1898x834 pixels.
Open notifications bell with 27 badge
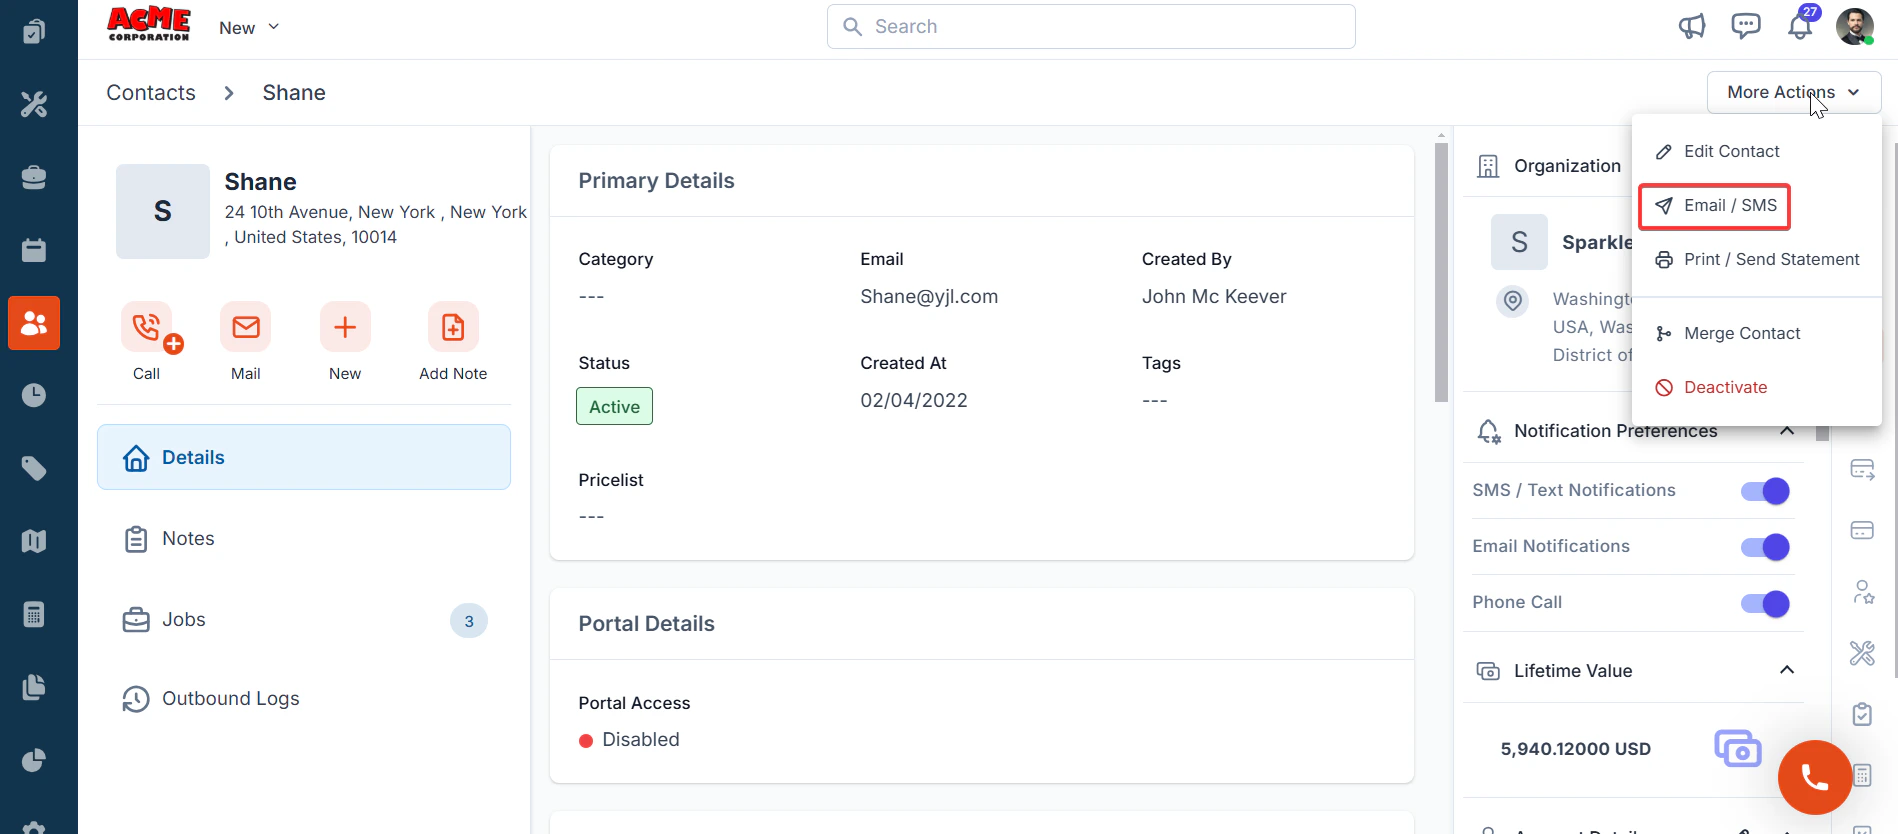click(1801, 26)
